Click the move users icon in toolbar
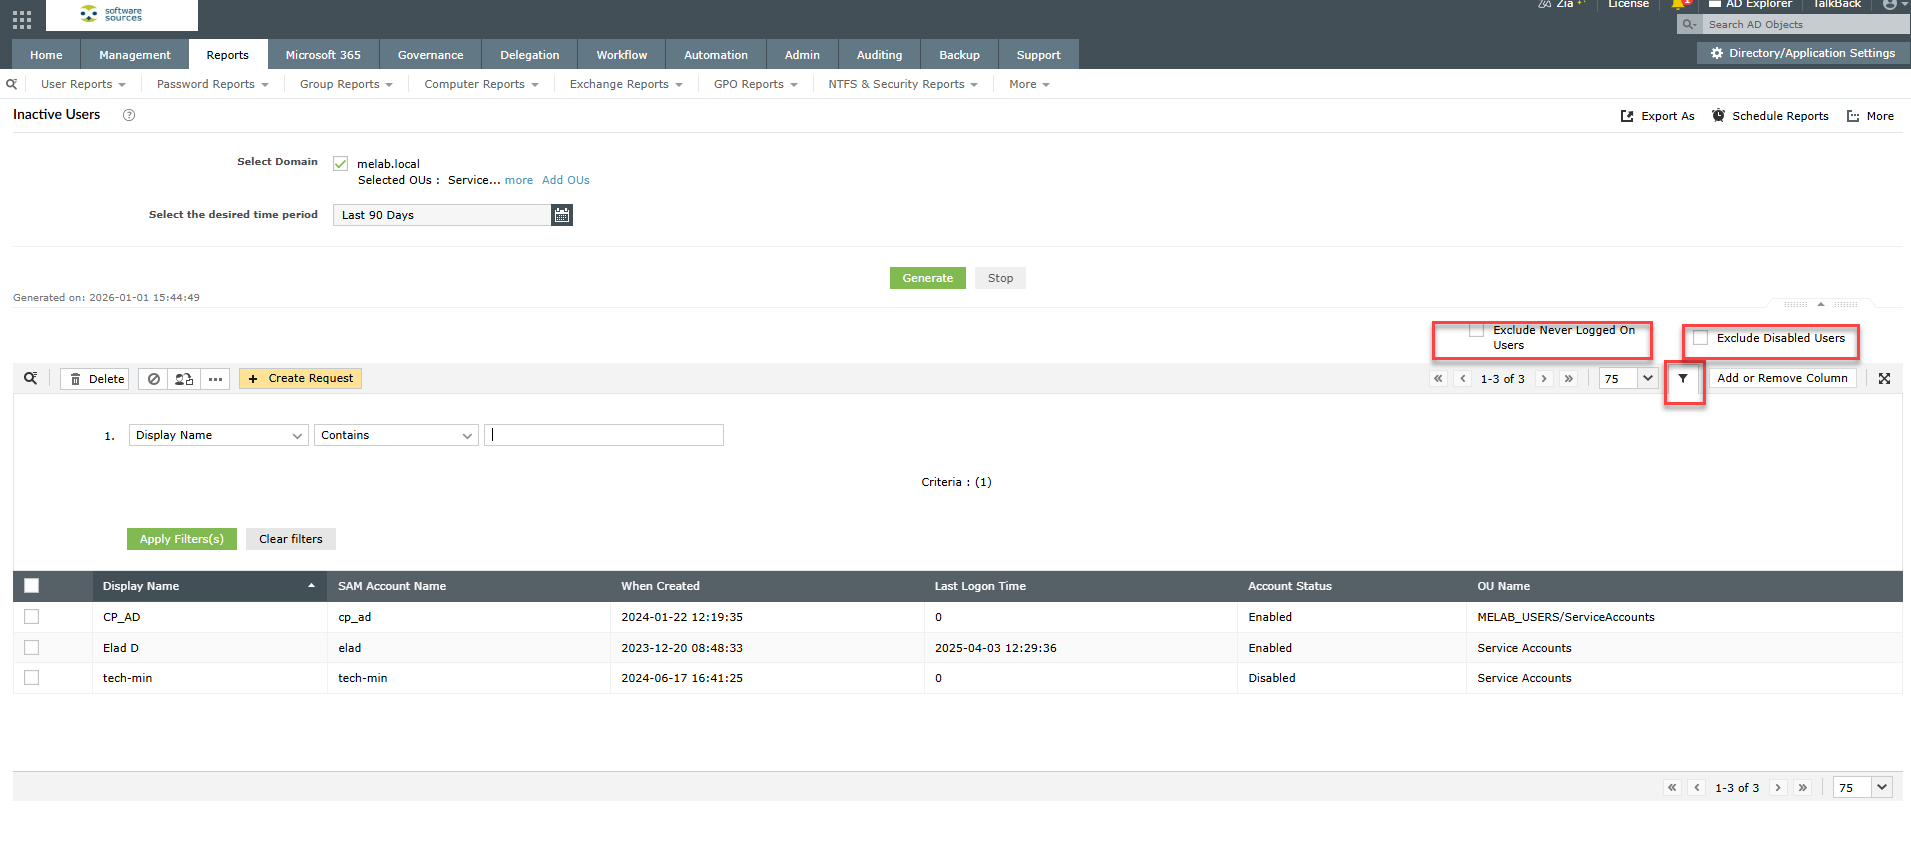1911x859 pixels. pyautogui.click(x=184, y=379)
